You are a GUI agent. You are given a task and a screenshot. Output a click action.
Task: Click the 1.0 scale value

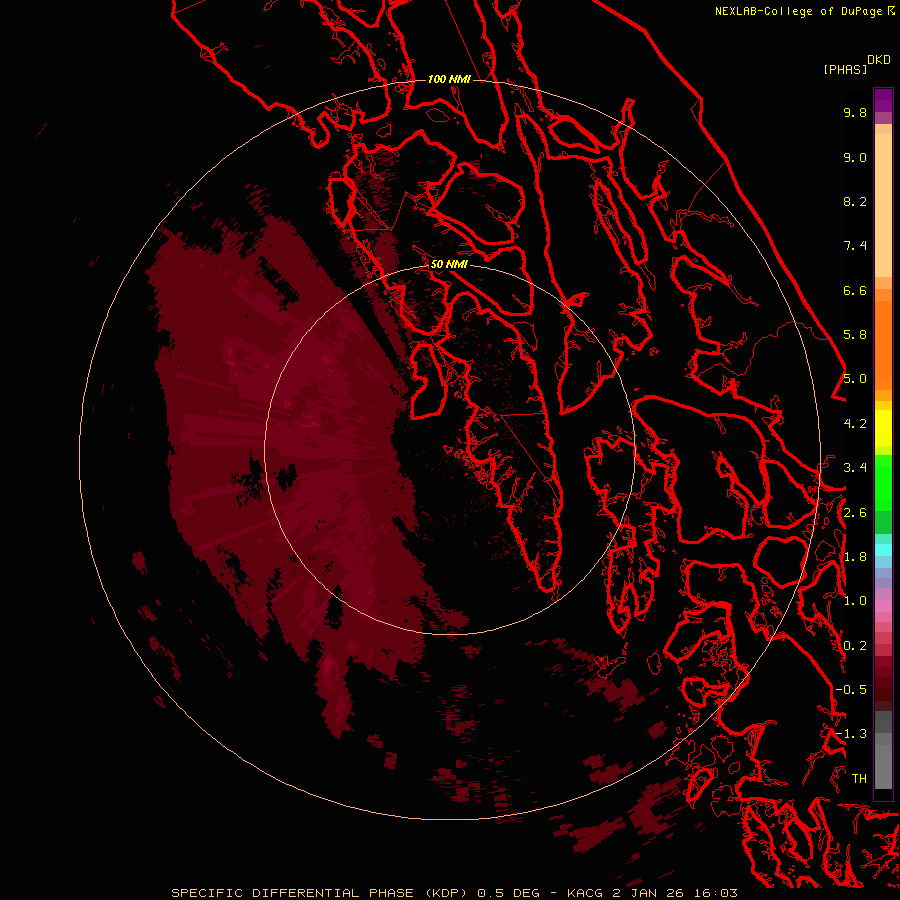pos(855,601)
